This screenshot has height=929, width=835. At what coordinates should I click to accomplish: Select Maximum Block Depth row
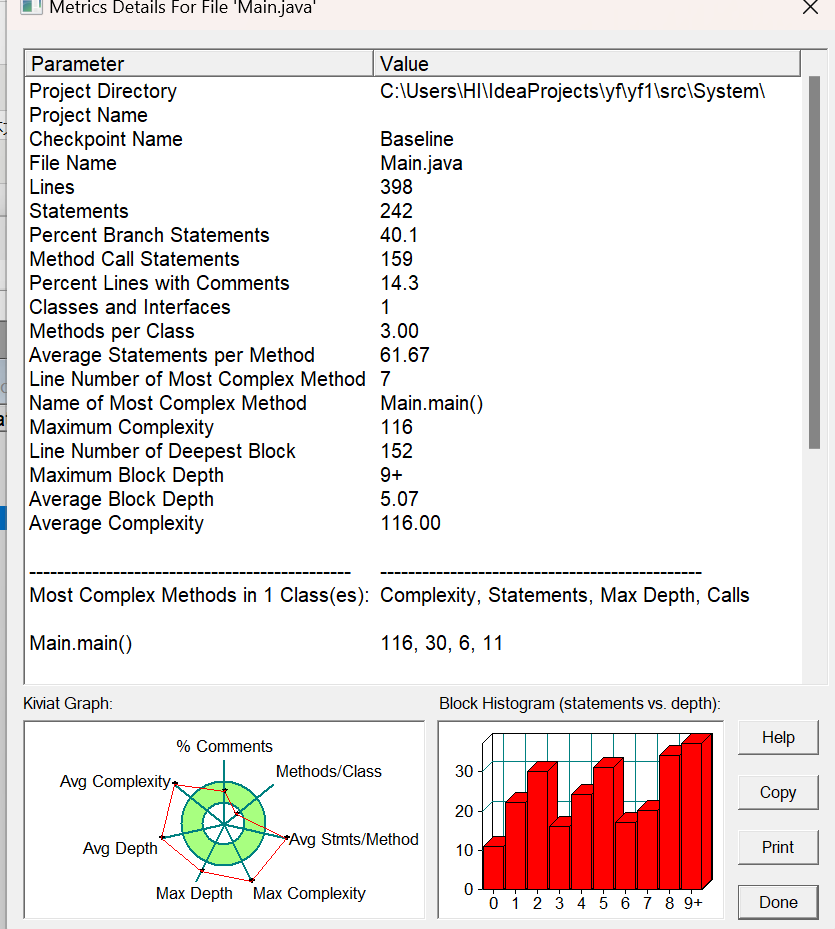(x=412, y=475)
